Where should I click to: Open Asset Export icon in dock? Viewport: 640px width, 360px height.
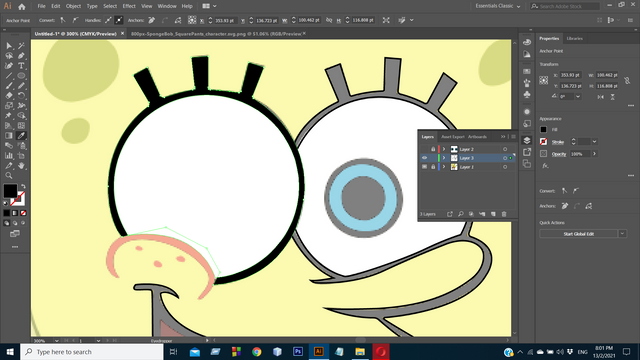[527, 152]
